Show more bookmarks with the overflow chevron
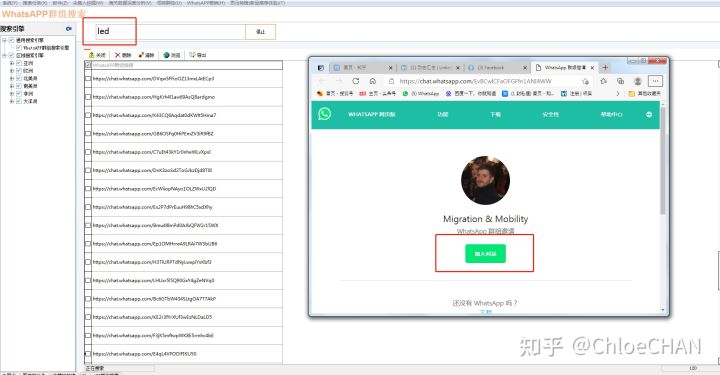 pyautogui.click(x=618, y=94)
